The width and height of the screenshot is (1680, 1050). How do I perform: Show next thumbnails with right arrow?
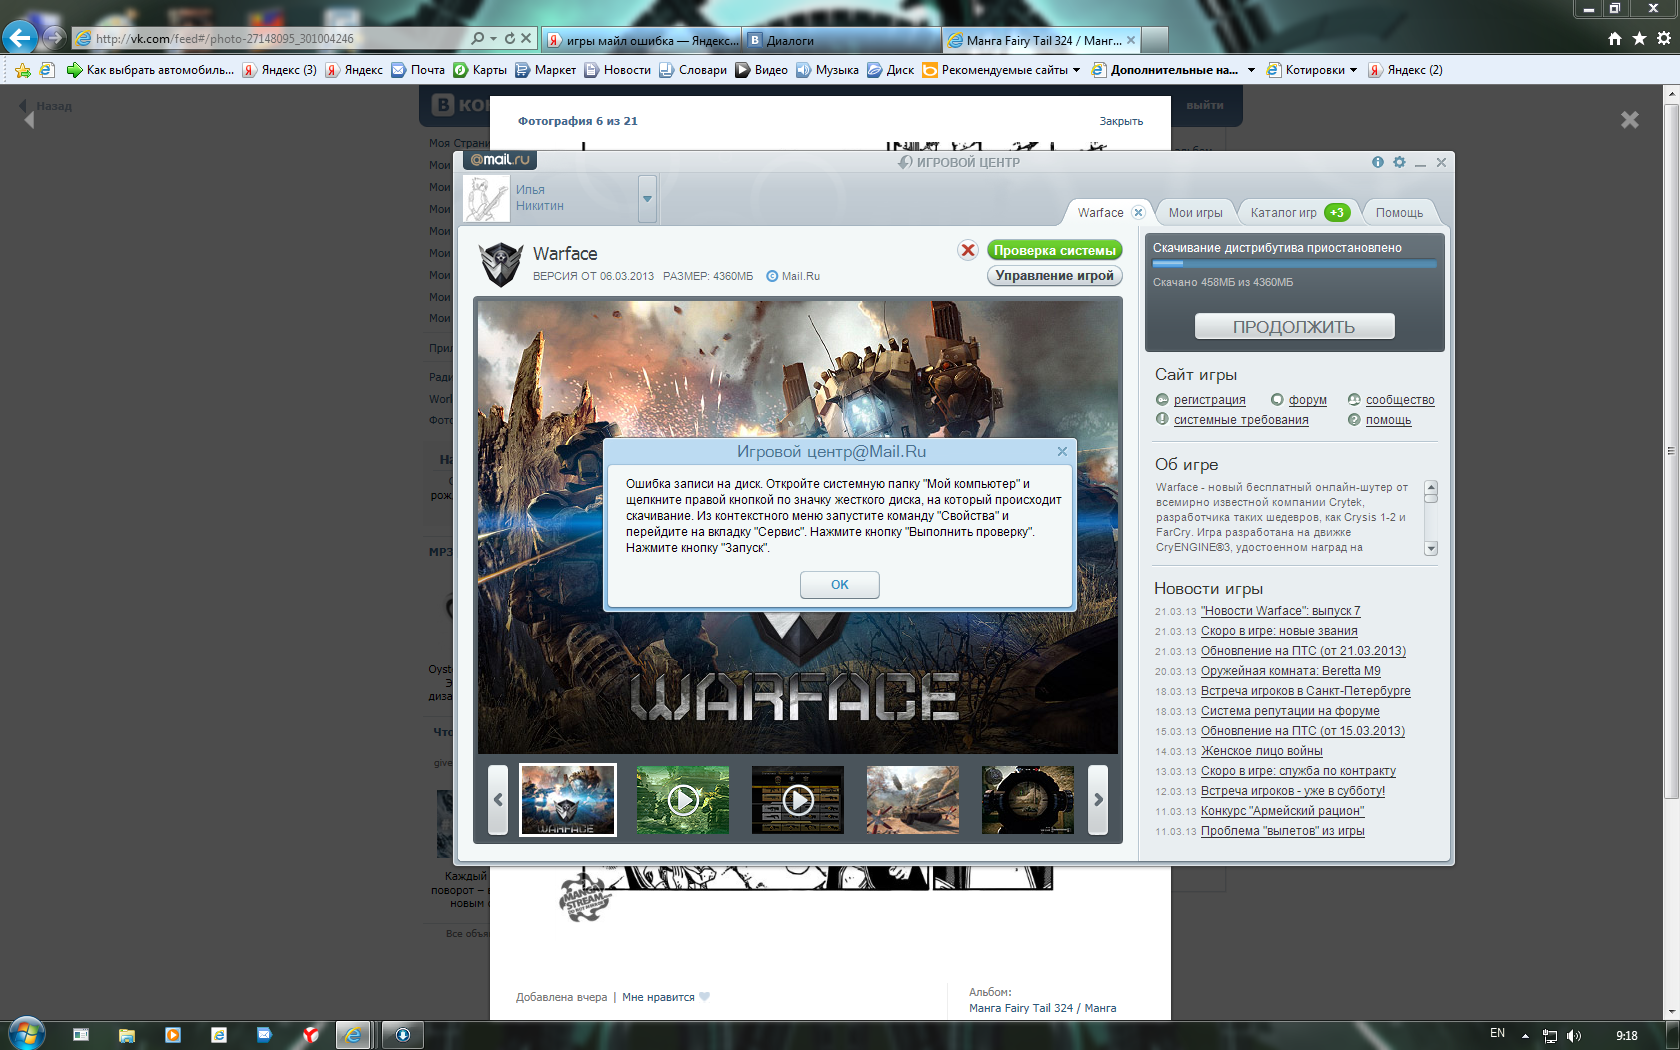1098,799
